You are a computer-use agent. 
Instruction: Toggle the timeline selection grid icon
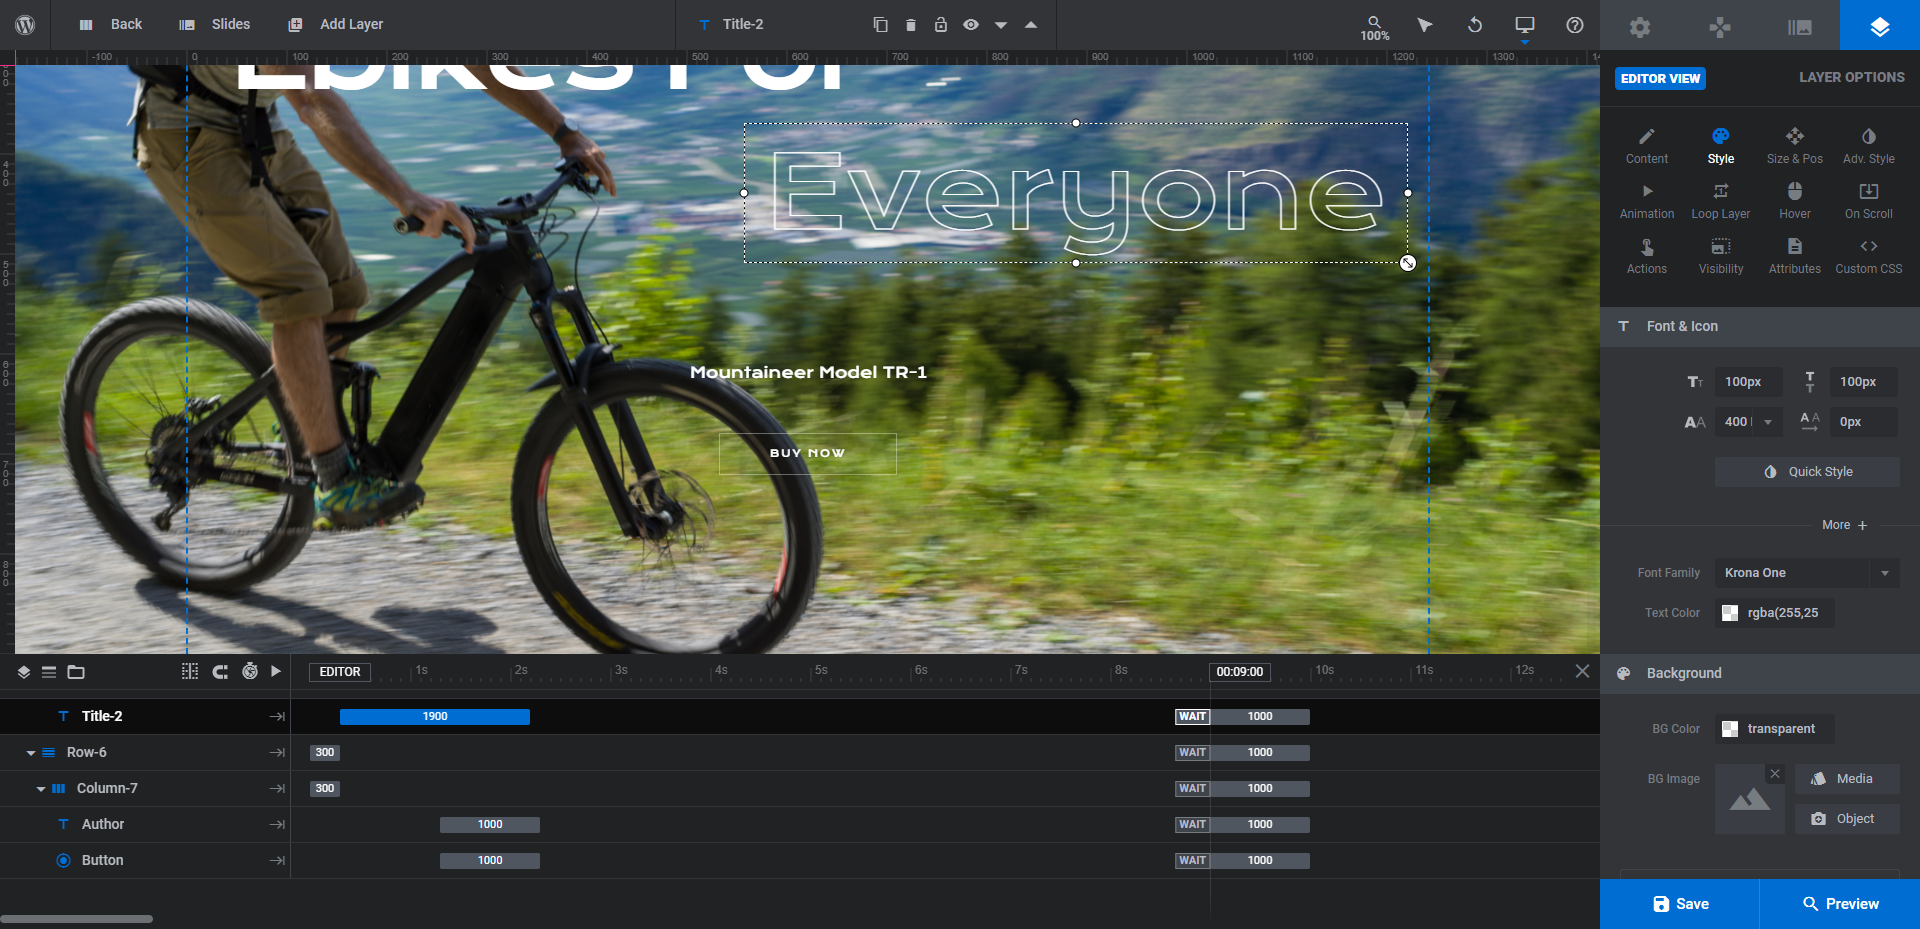coord(190,671)
